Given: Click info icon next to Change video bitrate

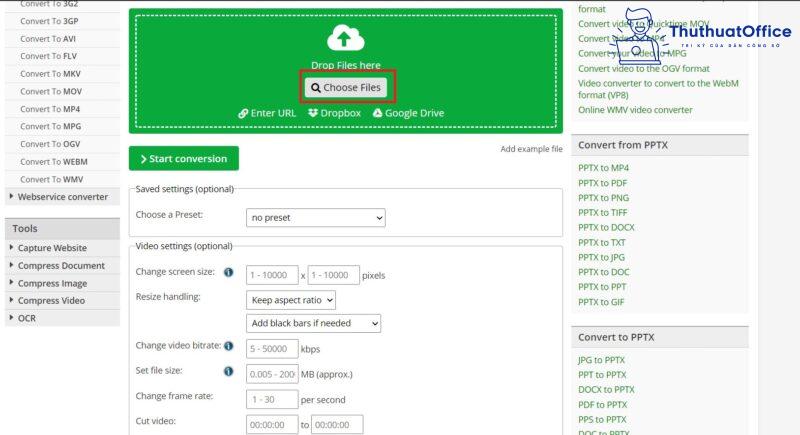Looking at the screenshot, I should point(229,346).
